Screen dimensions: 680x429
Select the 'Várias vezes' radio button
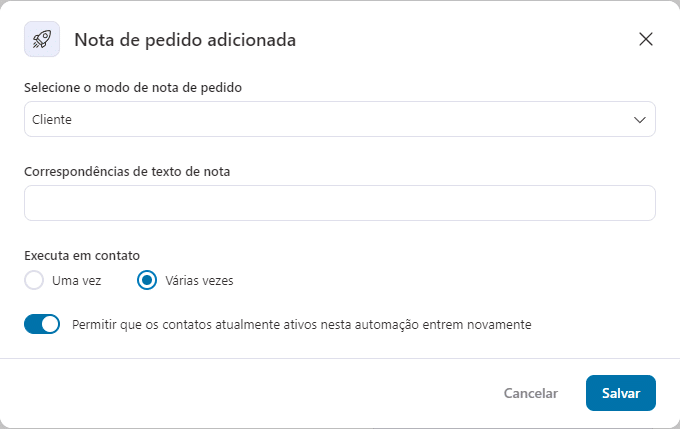click(x=147, y=280)
